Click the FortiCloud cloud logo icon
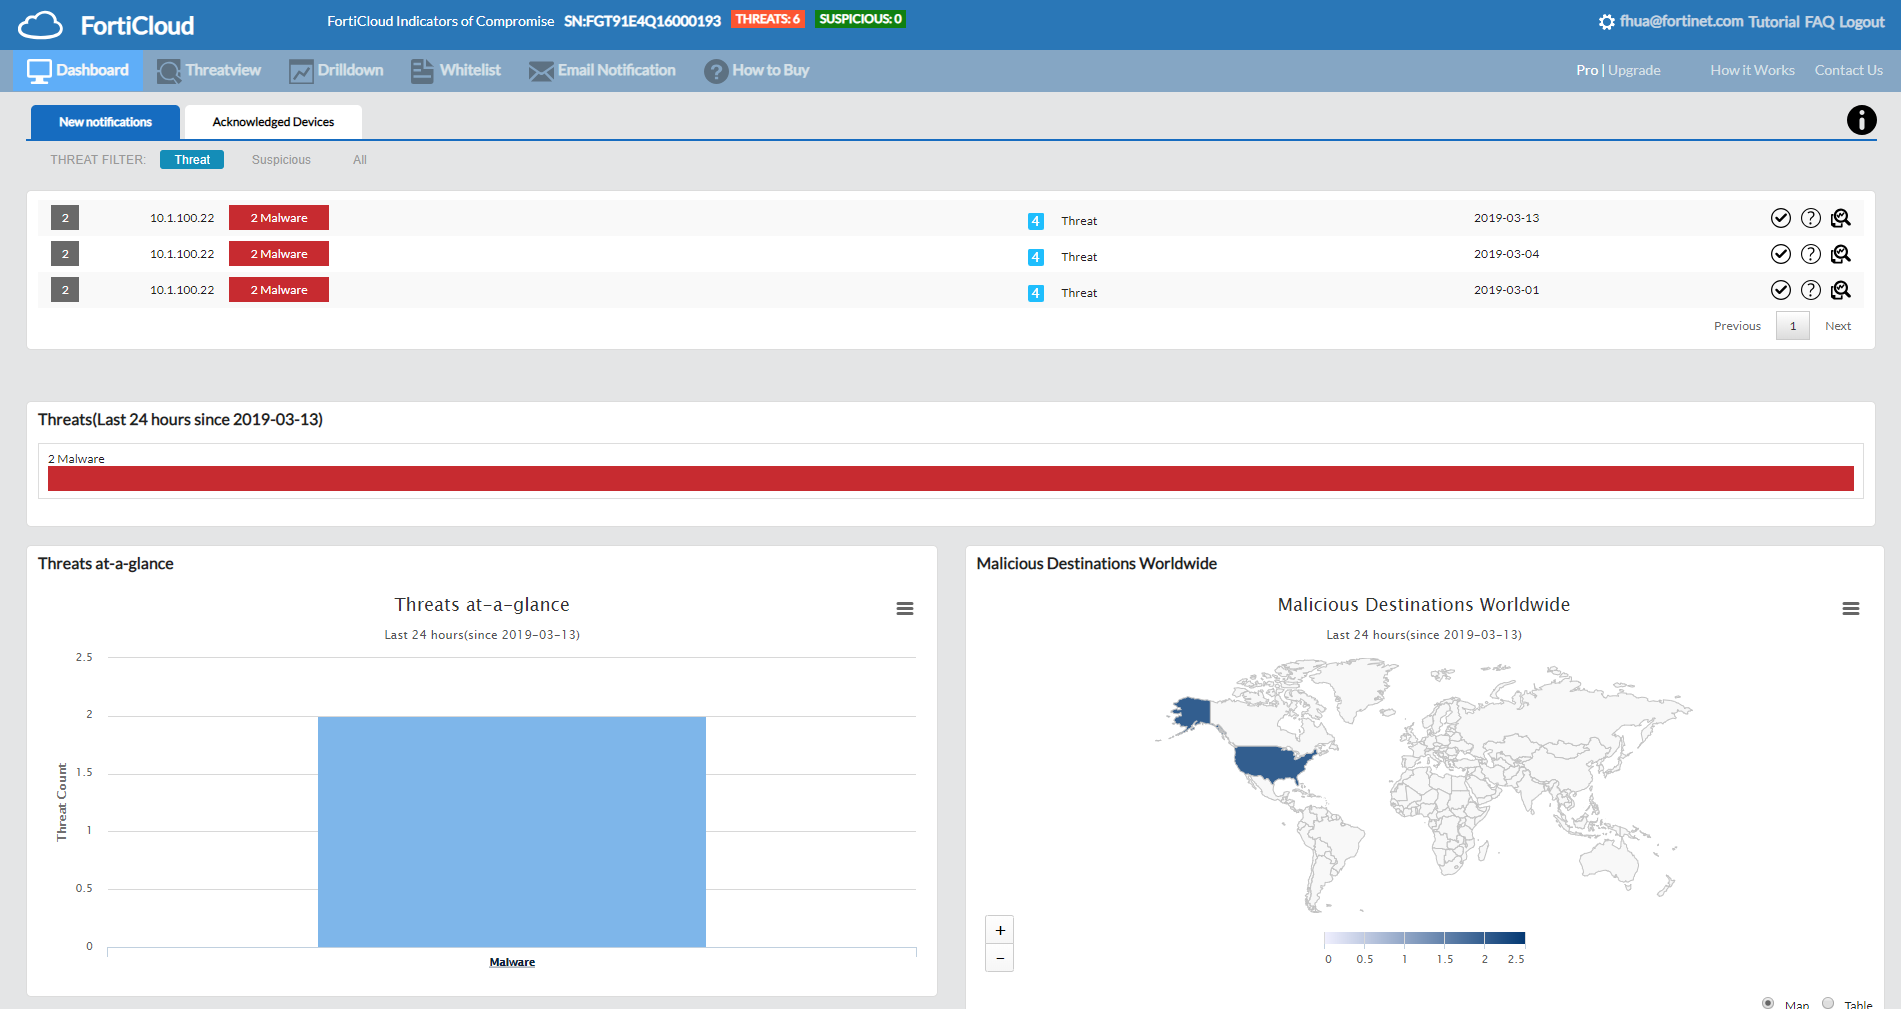The image size is (1901, 1009). pyautogui.click(x=40, y=25)
